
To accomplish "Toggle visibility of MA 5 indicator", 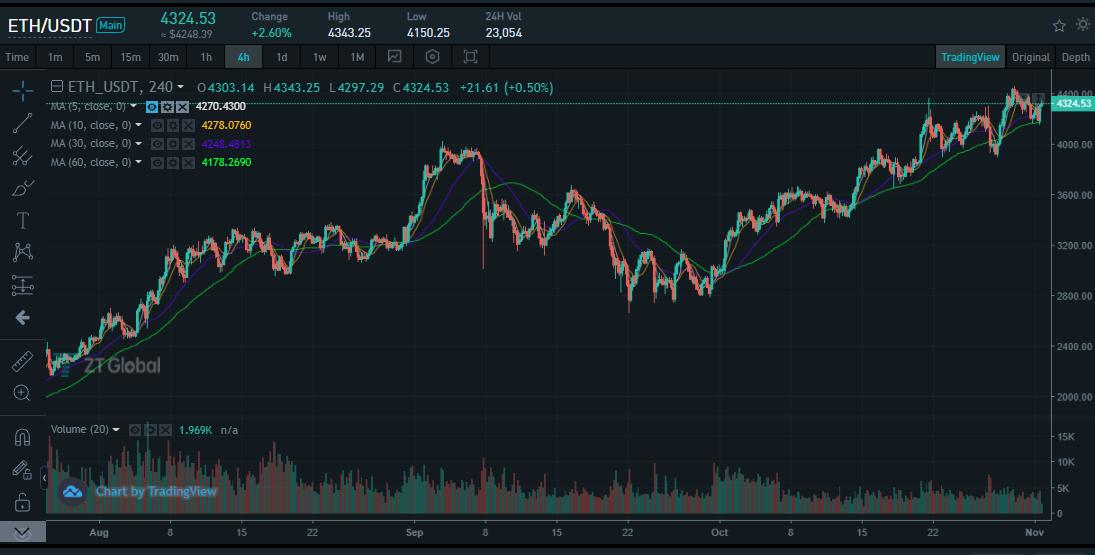I will click(x=152, y=106).
